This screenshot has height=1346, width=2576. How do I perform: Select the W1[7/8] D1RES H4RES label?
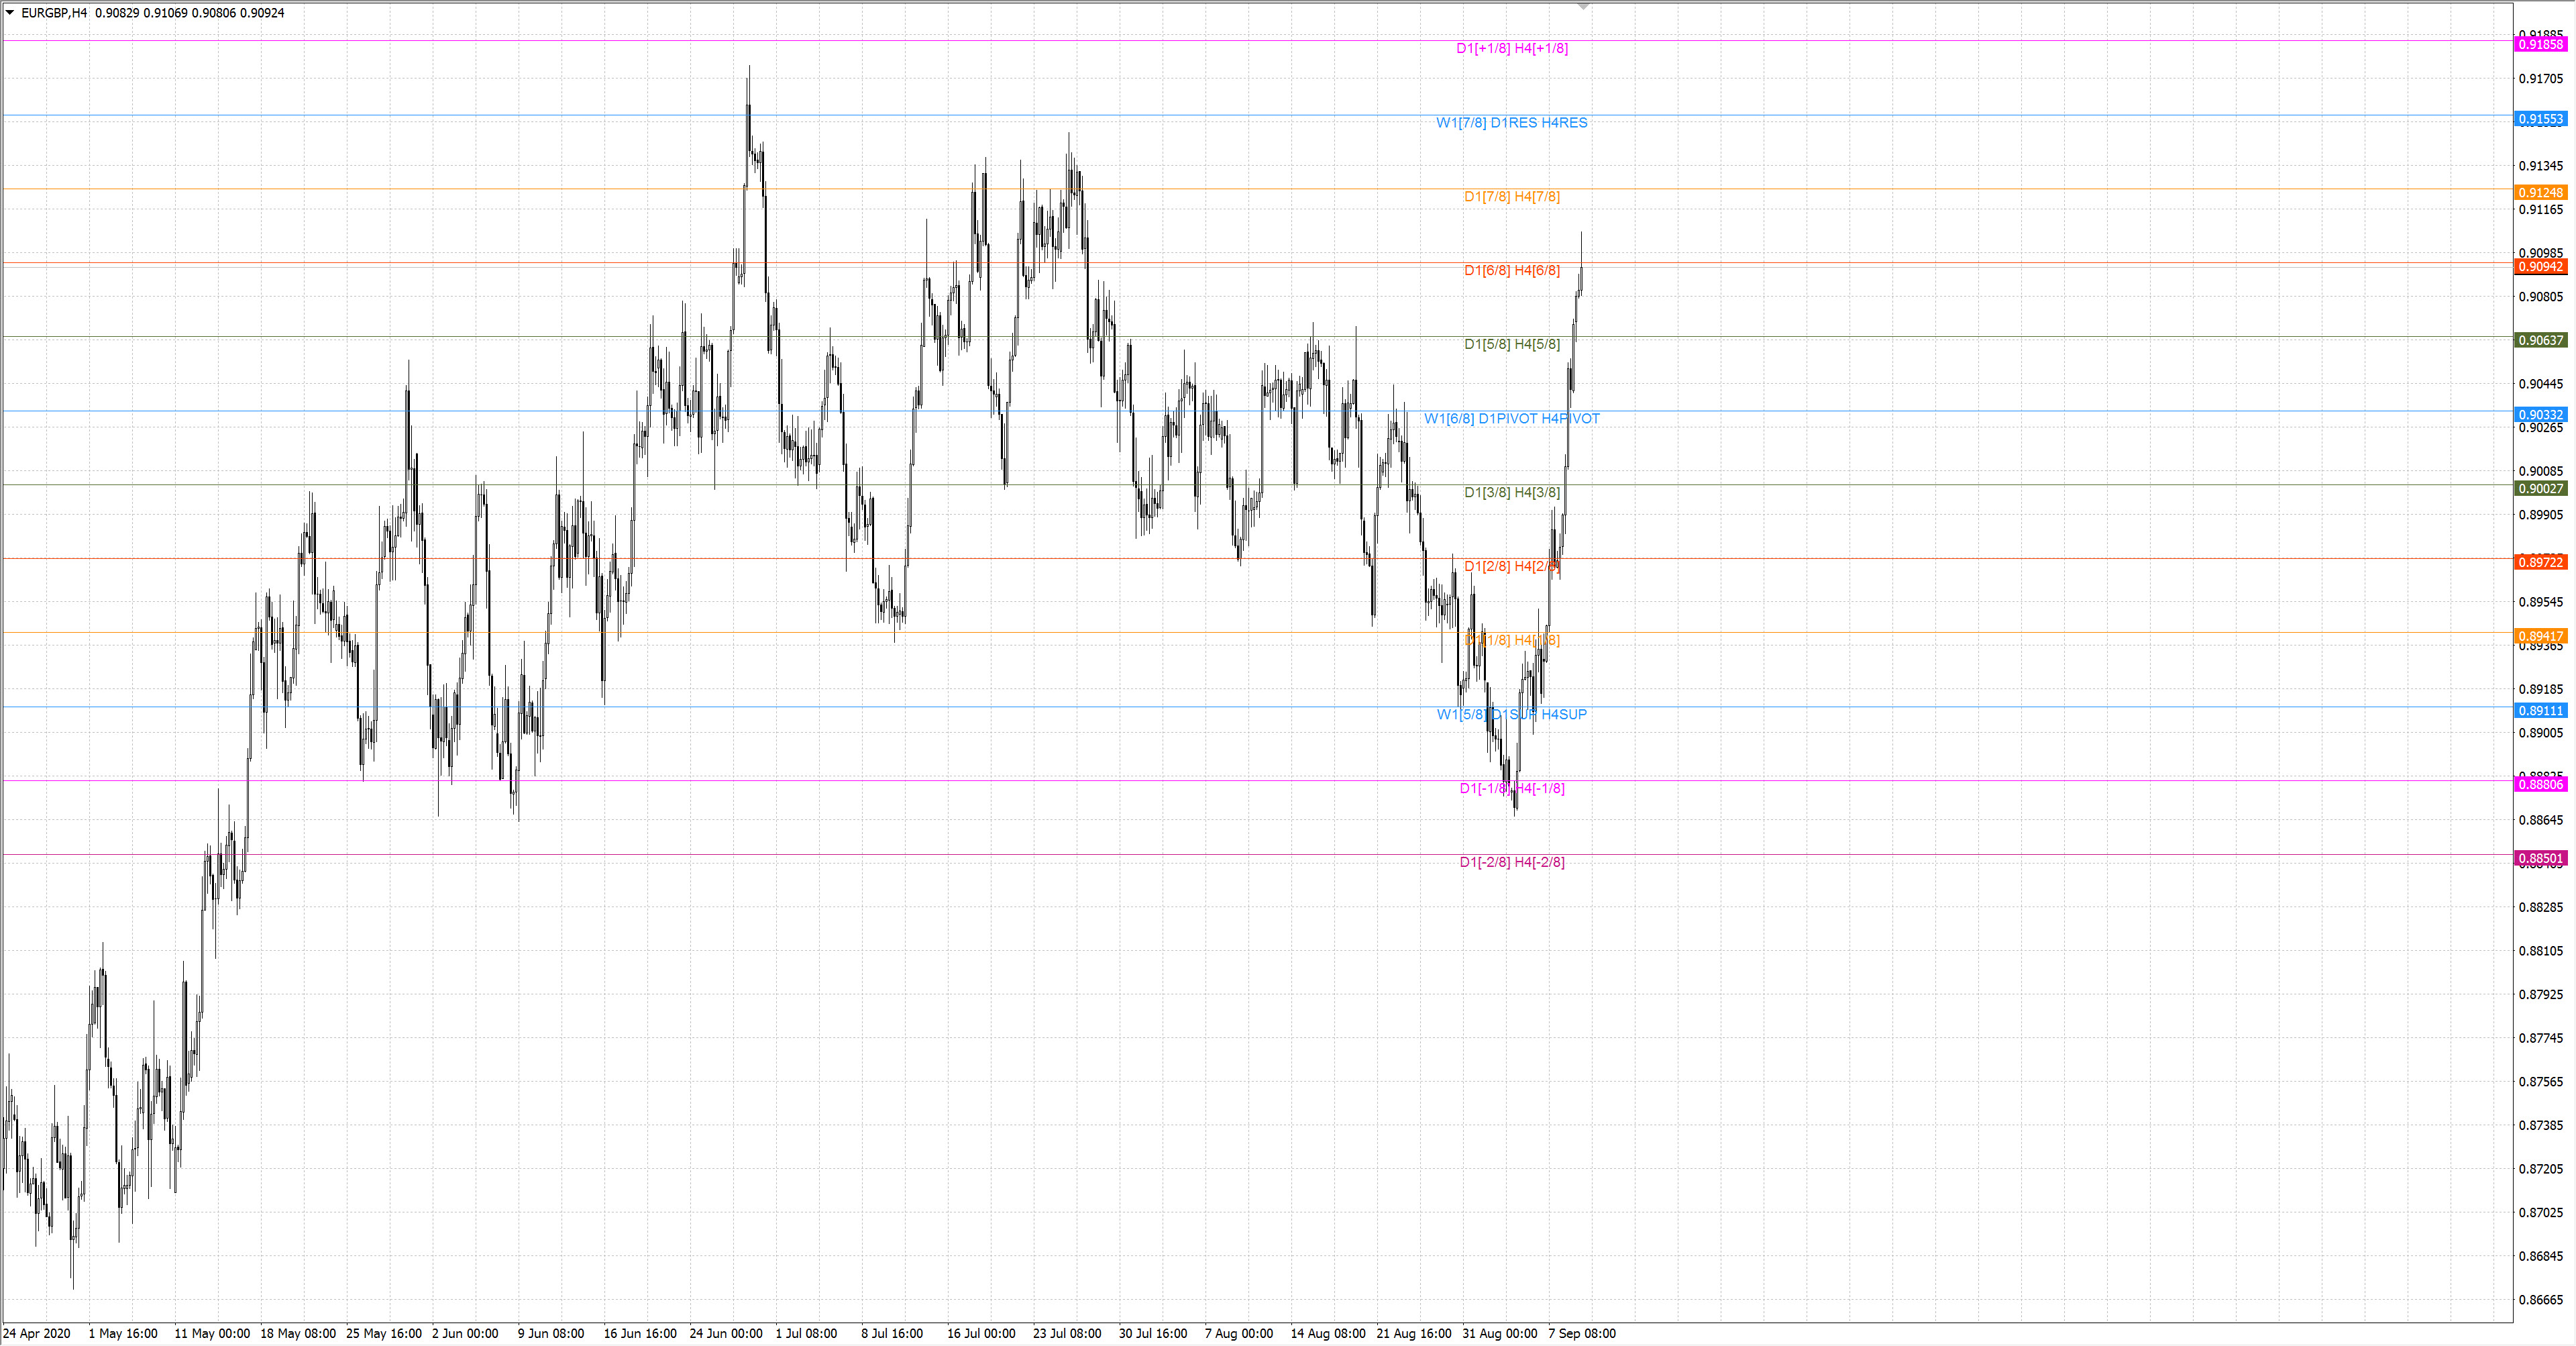[x=1511, y=123]
